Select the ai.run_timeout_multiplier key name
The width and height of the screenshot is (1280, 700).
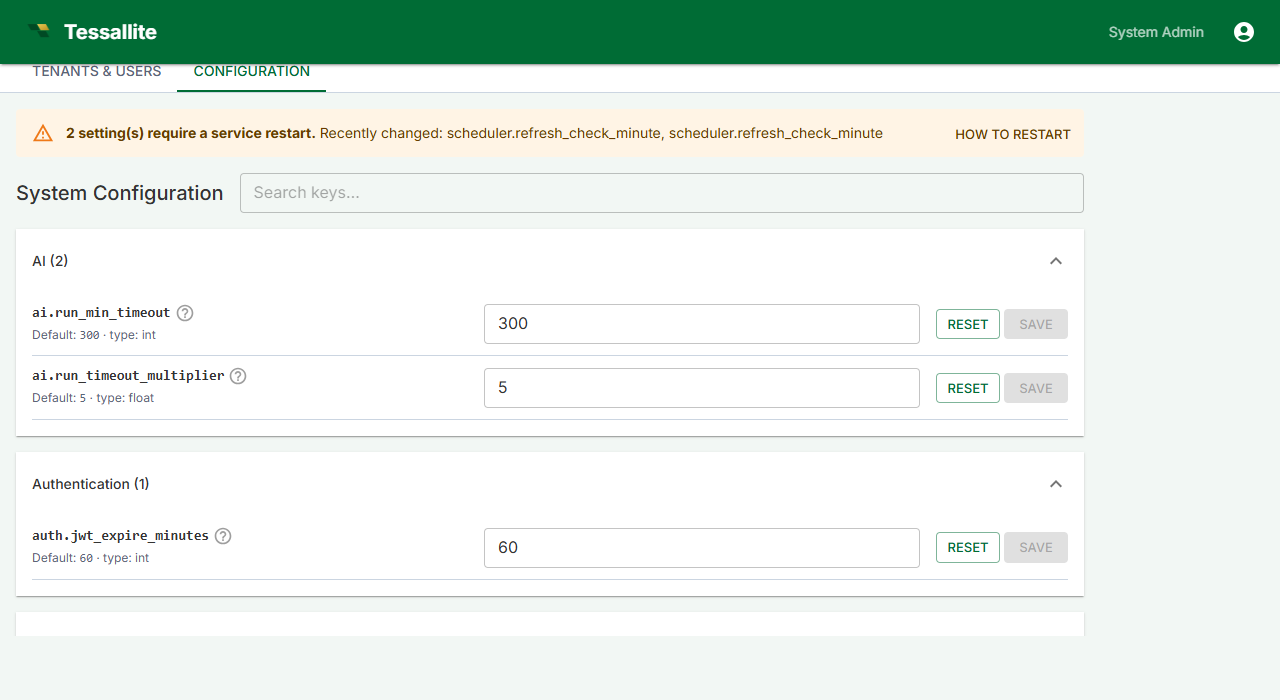click(x=128, y=376)
